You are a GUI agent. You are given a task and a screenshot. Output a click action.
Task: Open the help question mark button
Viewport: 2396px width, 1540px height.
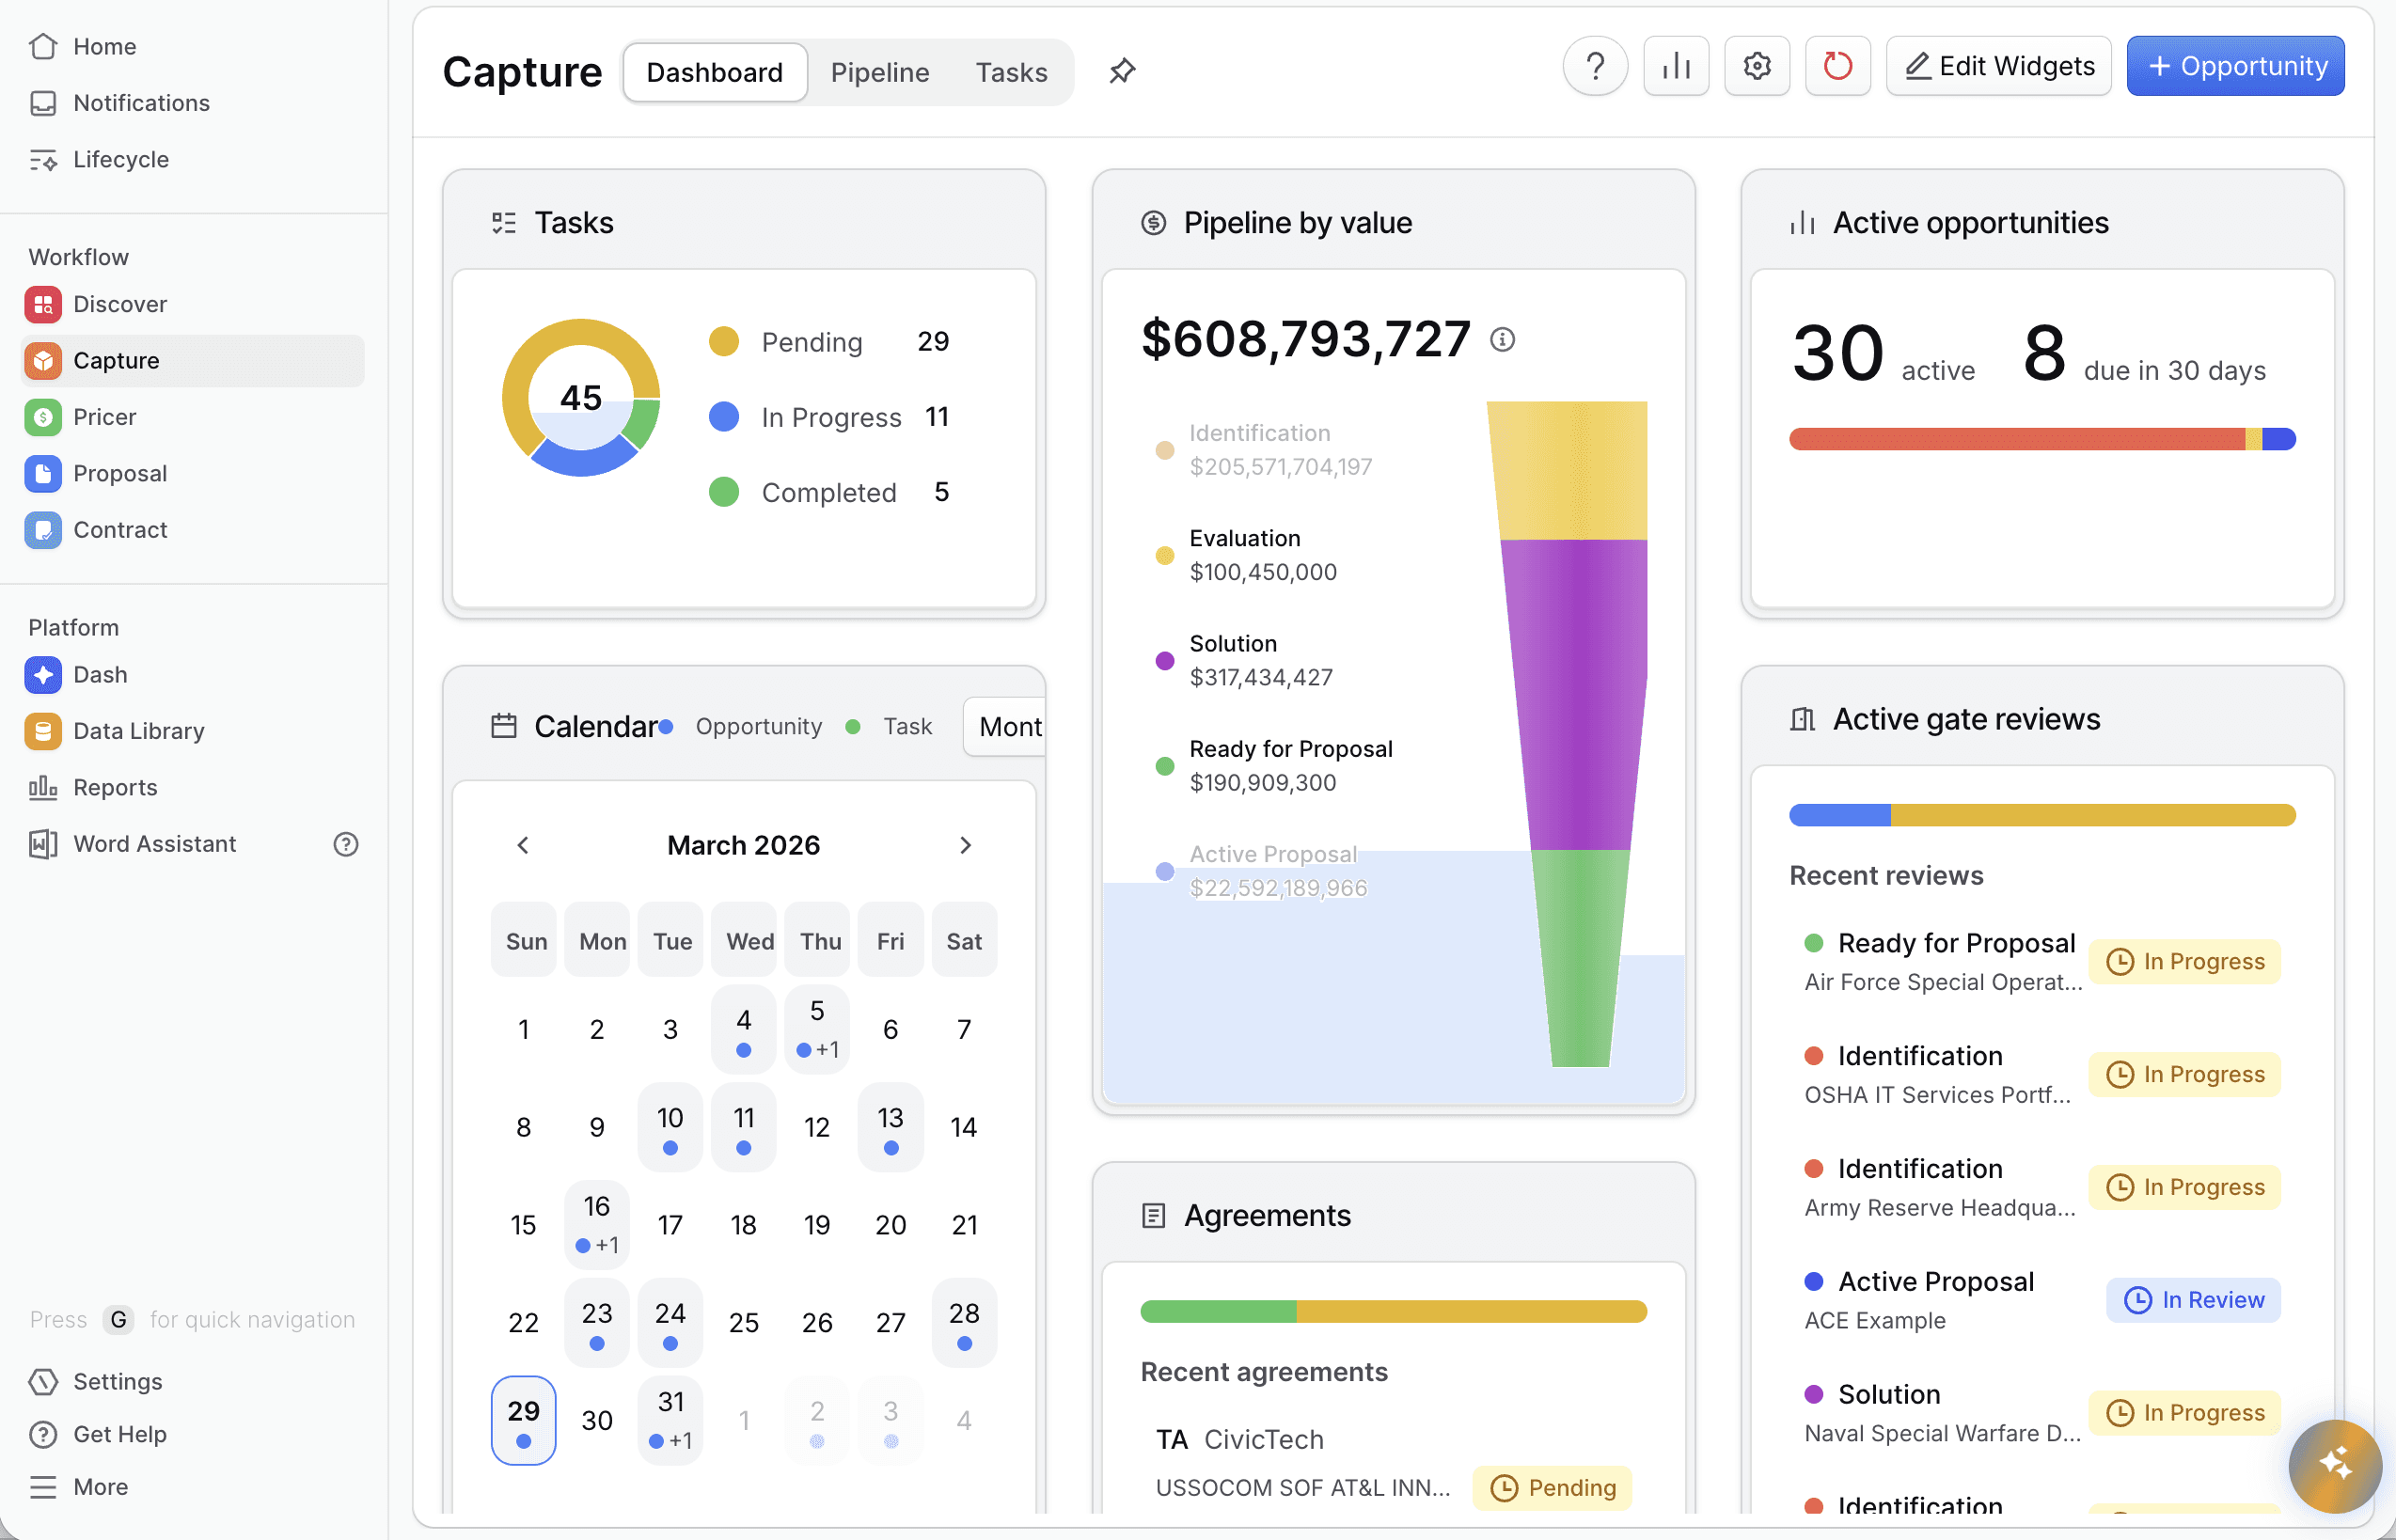pyautogui.click(x=1595, y=67)
